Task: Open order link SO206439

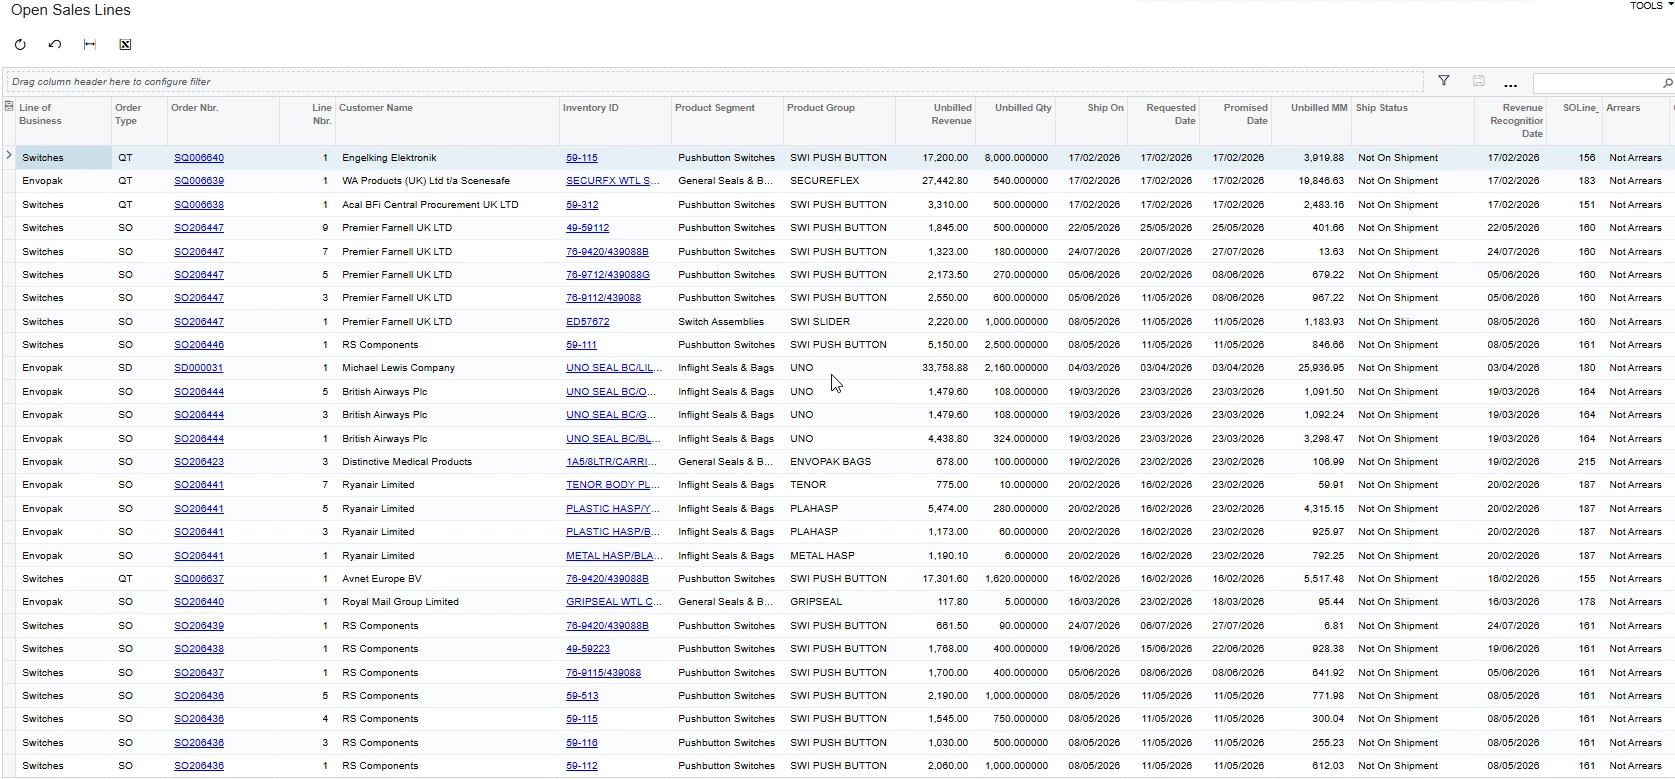Action: click(x=199, y=626)
